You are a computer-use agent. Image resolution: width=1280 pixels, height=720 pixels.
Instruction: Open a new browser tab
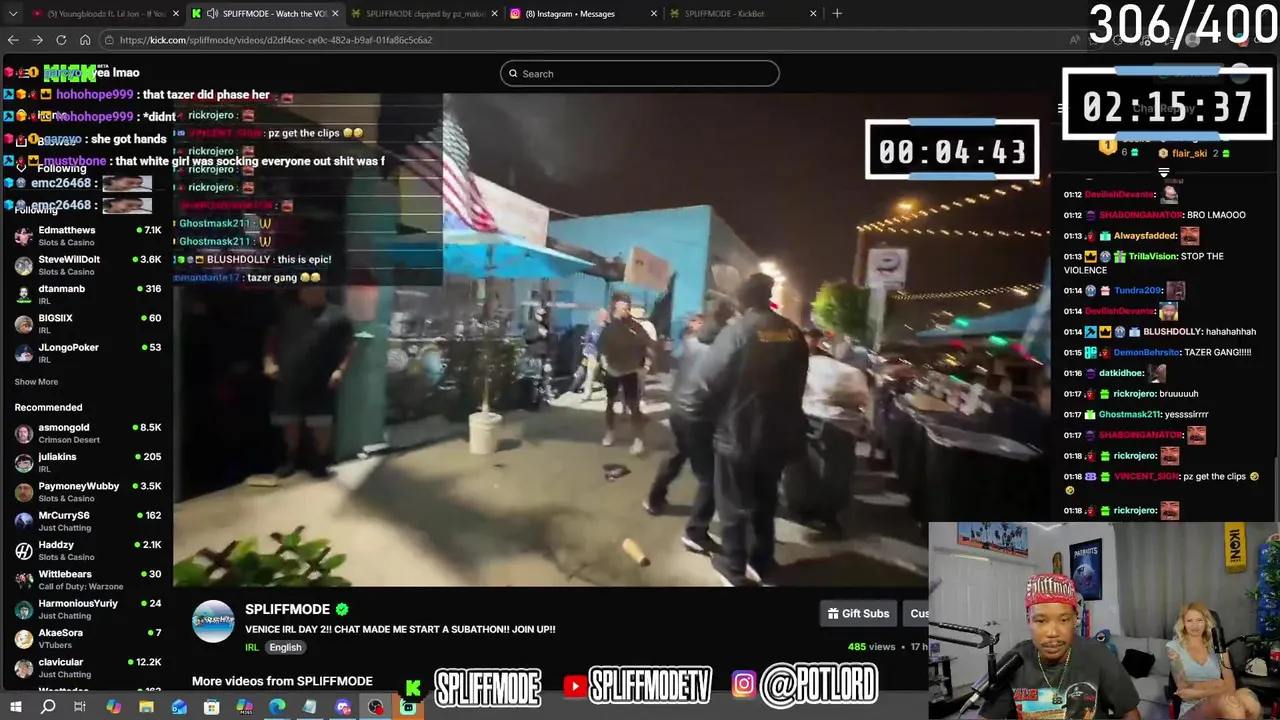837,13
